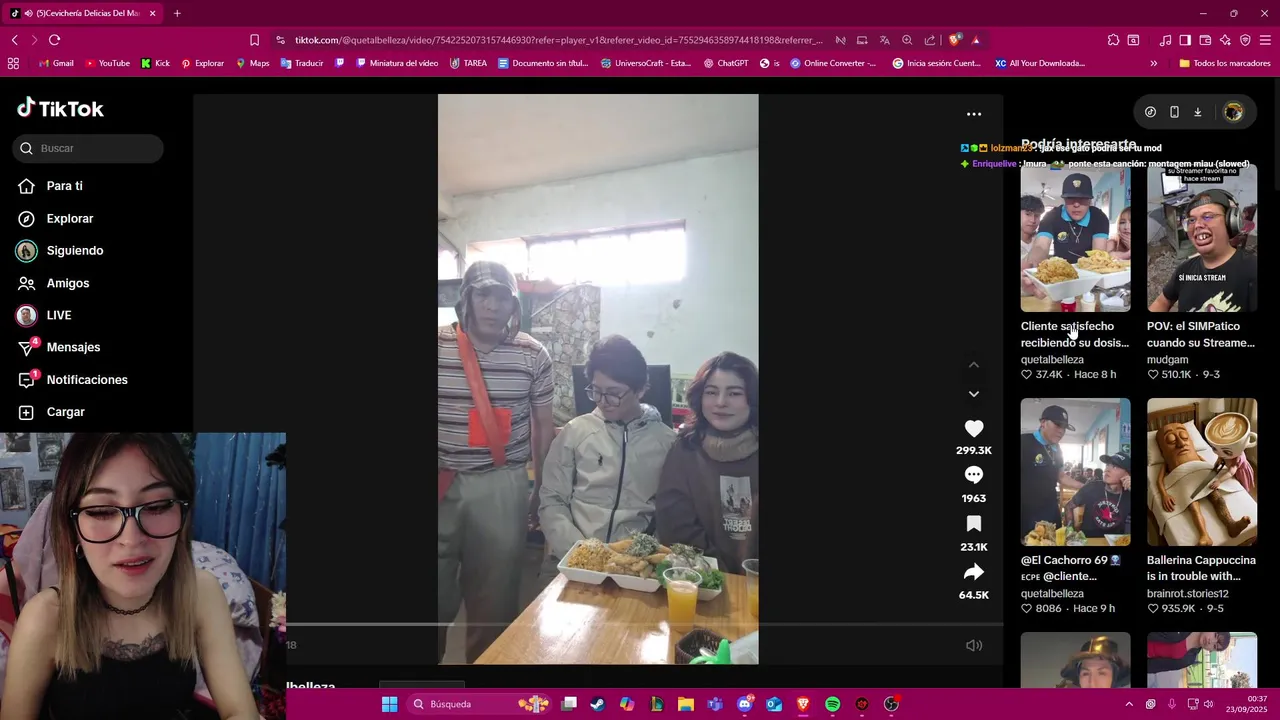
Task: Open the Maps bookmark
Action: click(x=253, y=63)
